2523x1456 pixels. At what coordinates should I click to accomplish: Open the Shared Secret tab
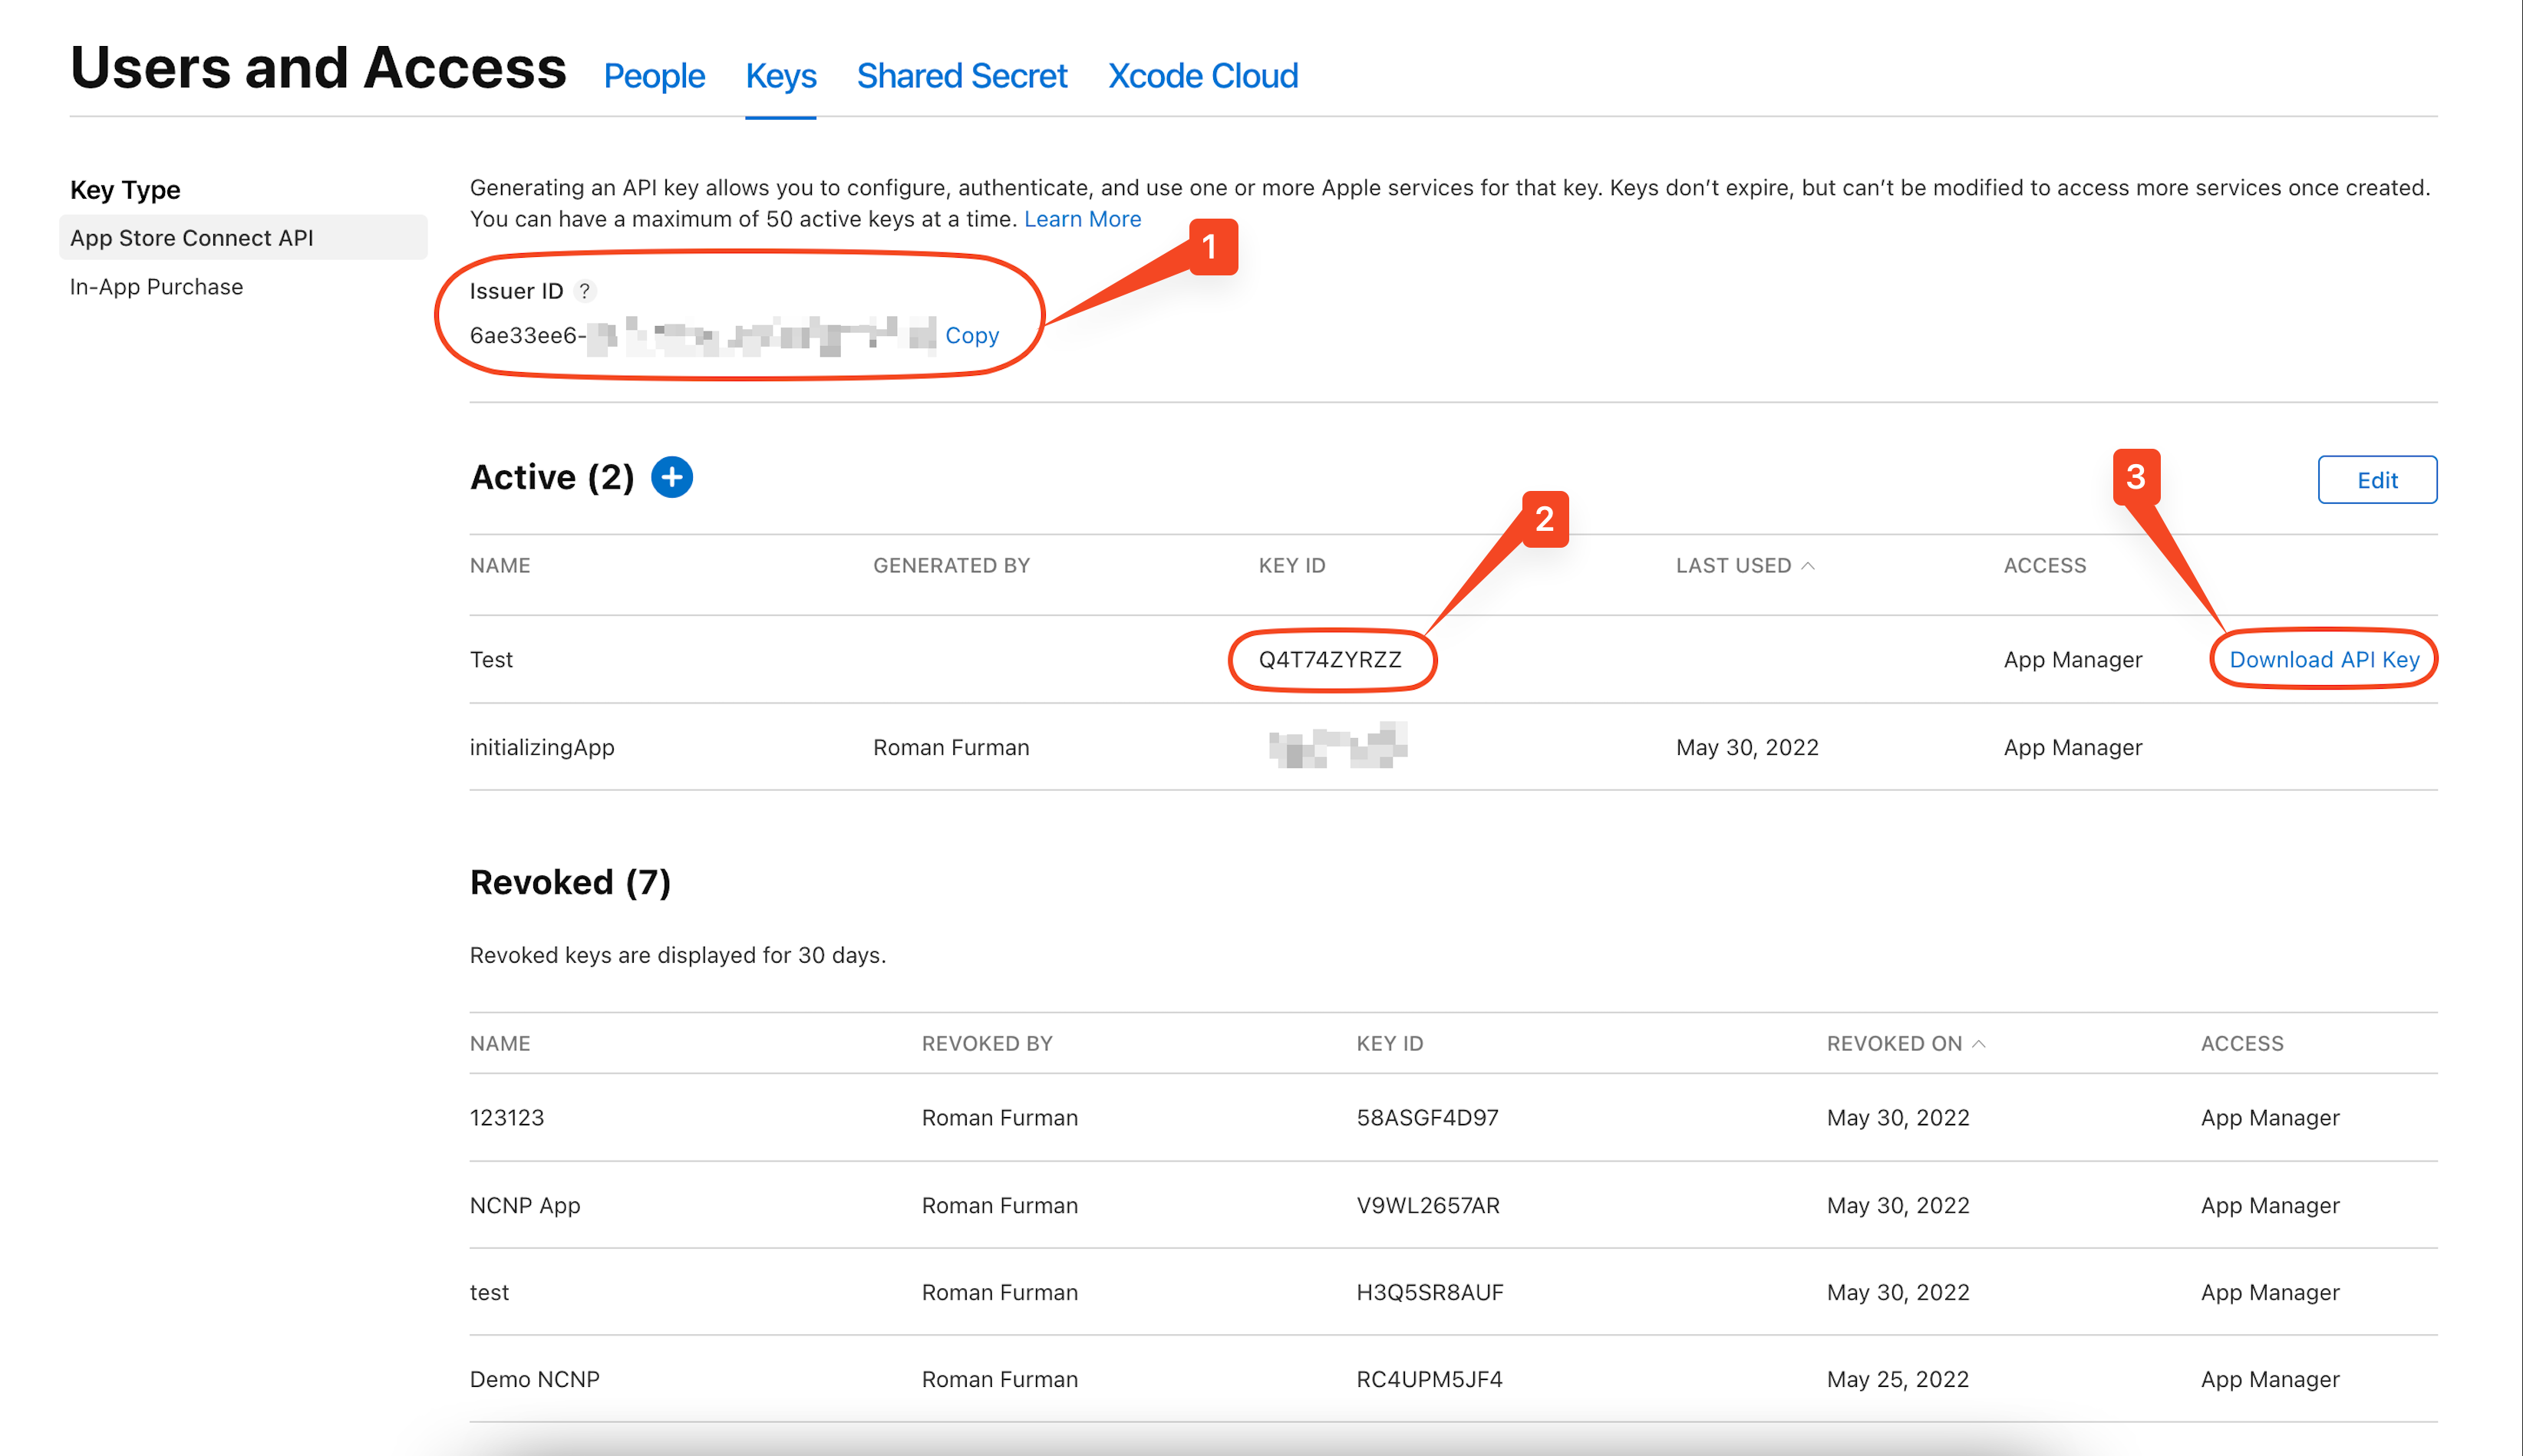[x=961, y=76]
